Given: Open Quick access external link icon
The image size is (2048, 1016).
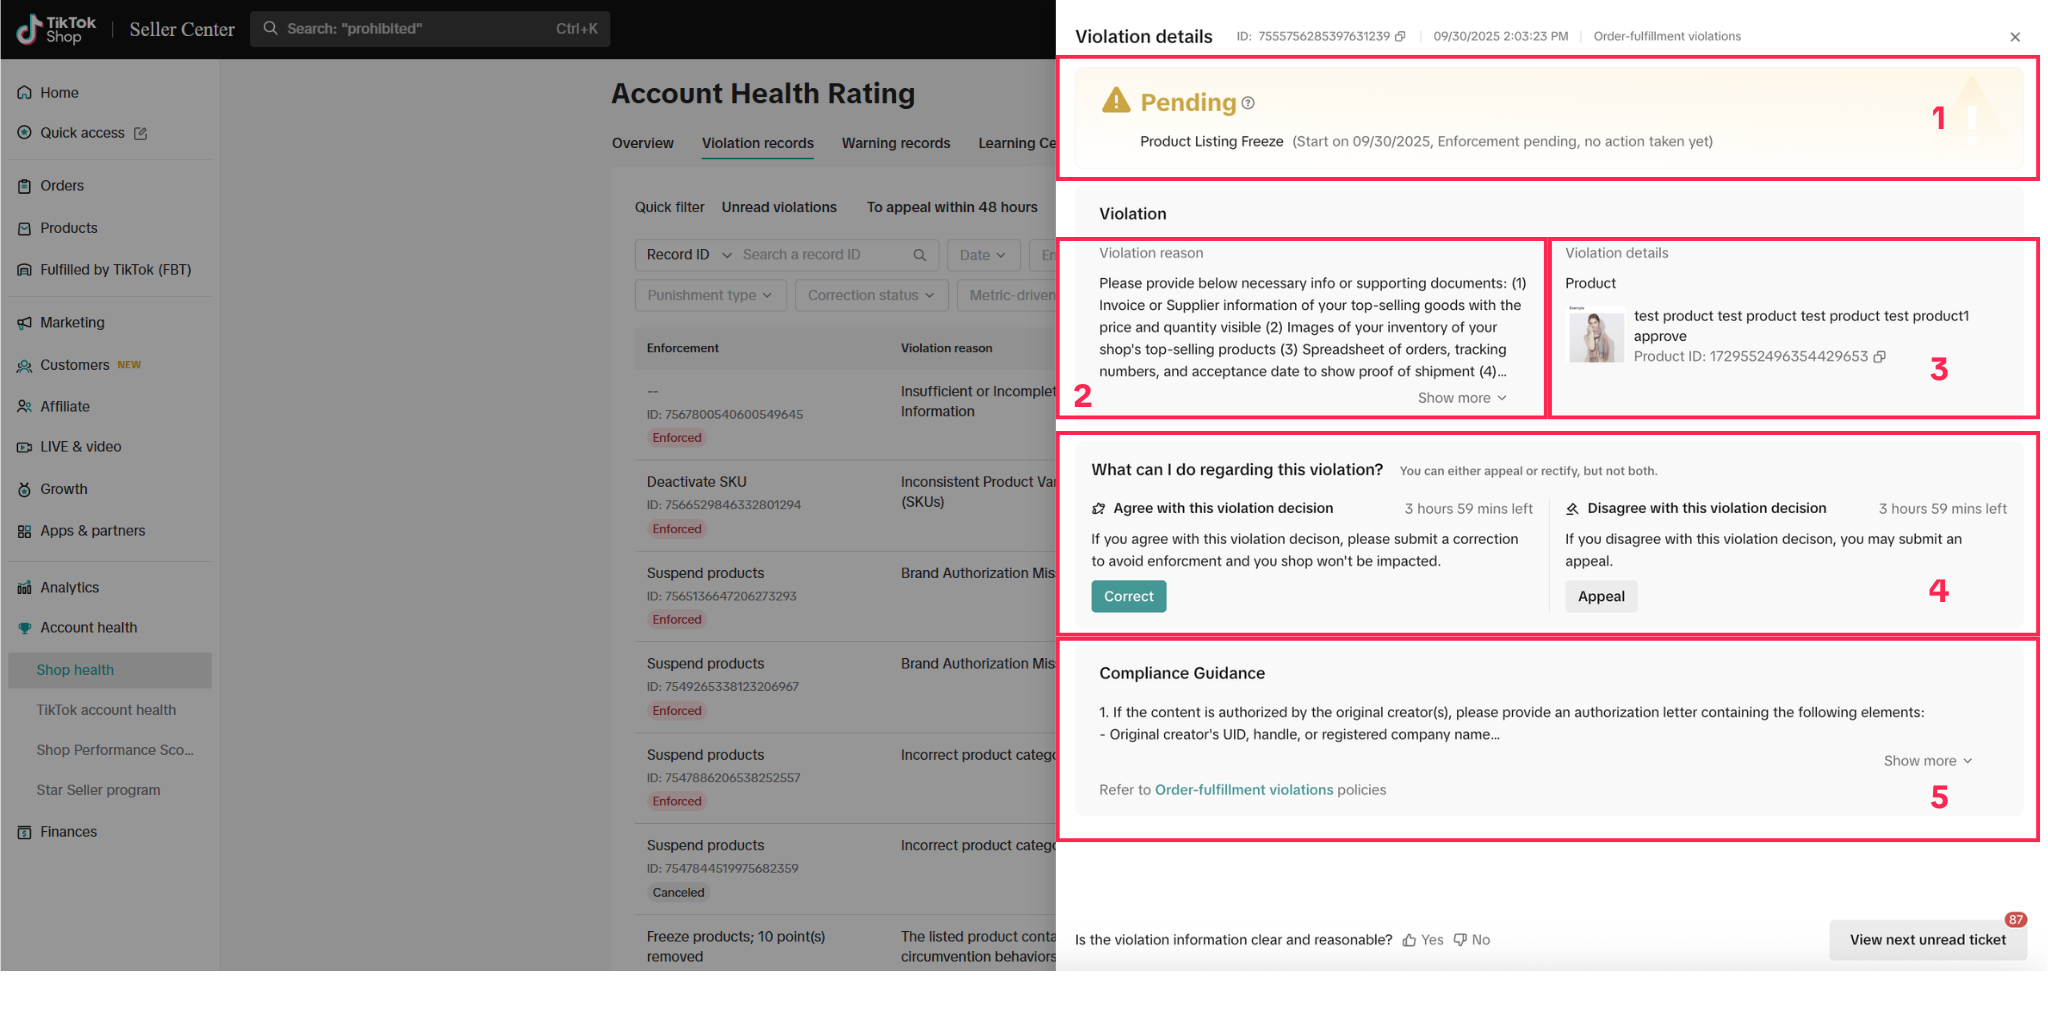Looking at the screenshot, I should click(x=141, y=133).
